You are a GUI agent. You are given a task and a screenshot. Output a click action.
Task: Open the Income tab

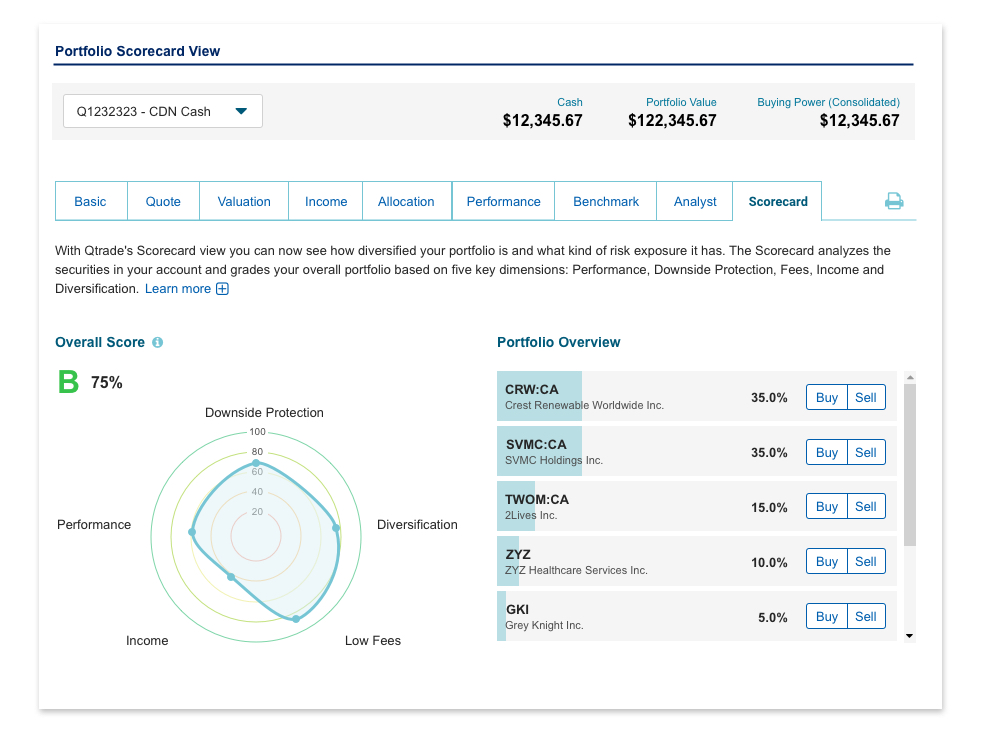326,201
